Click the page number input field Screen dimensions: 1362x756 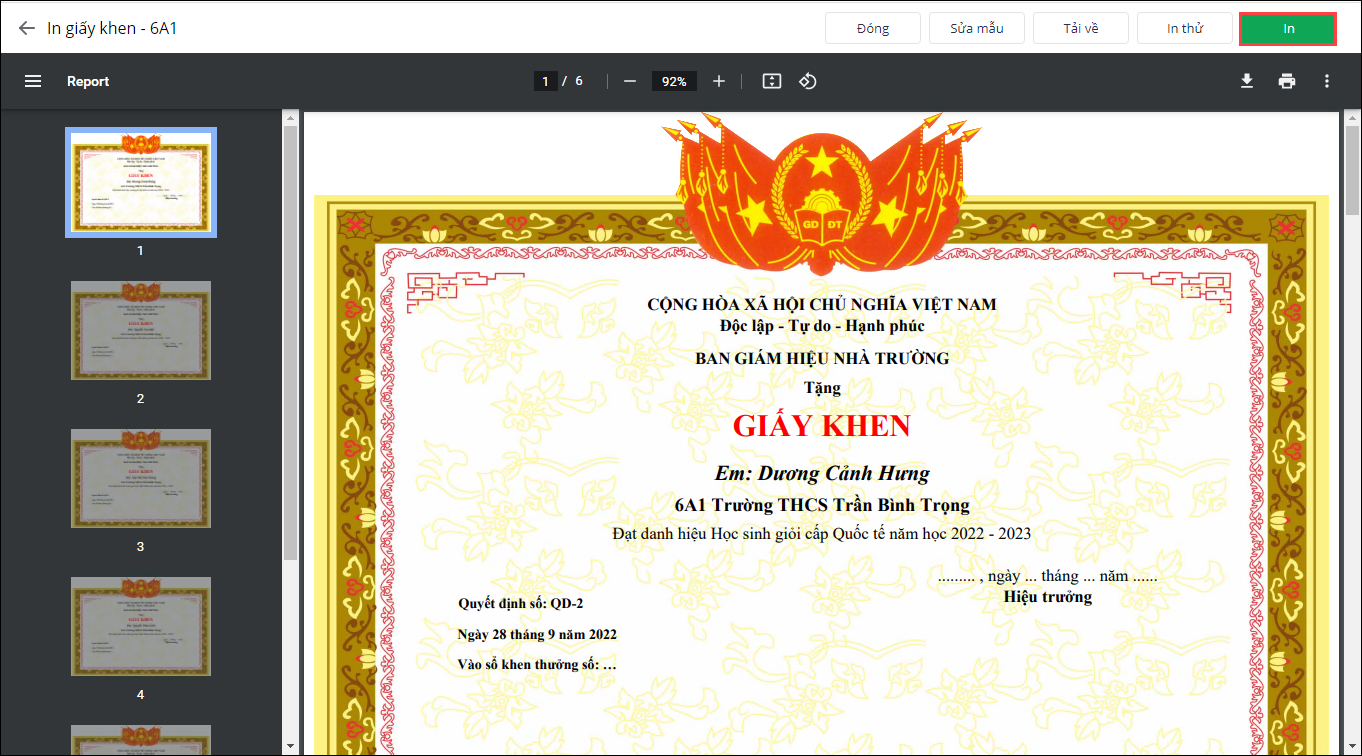(x=546, y=81)
